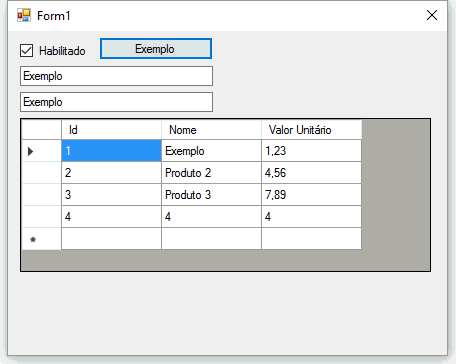Select the Produto 2 cell
Screen dimensions: 456x364
click(211, 173)
